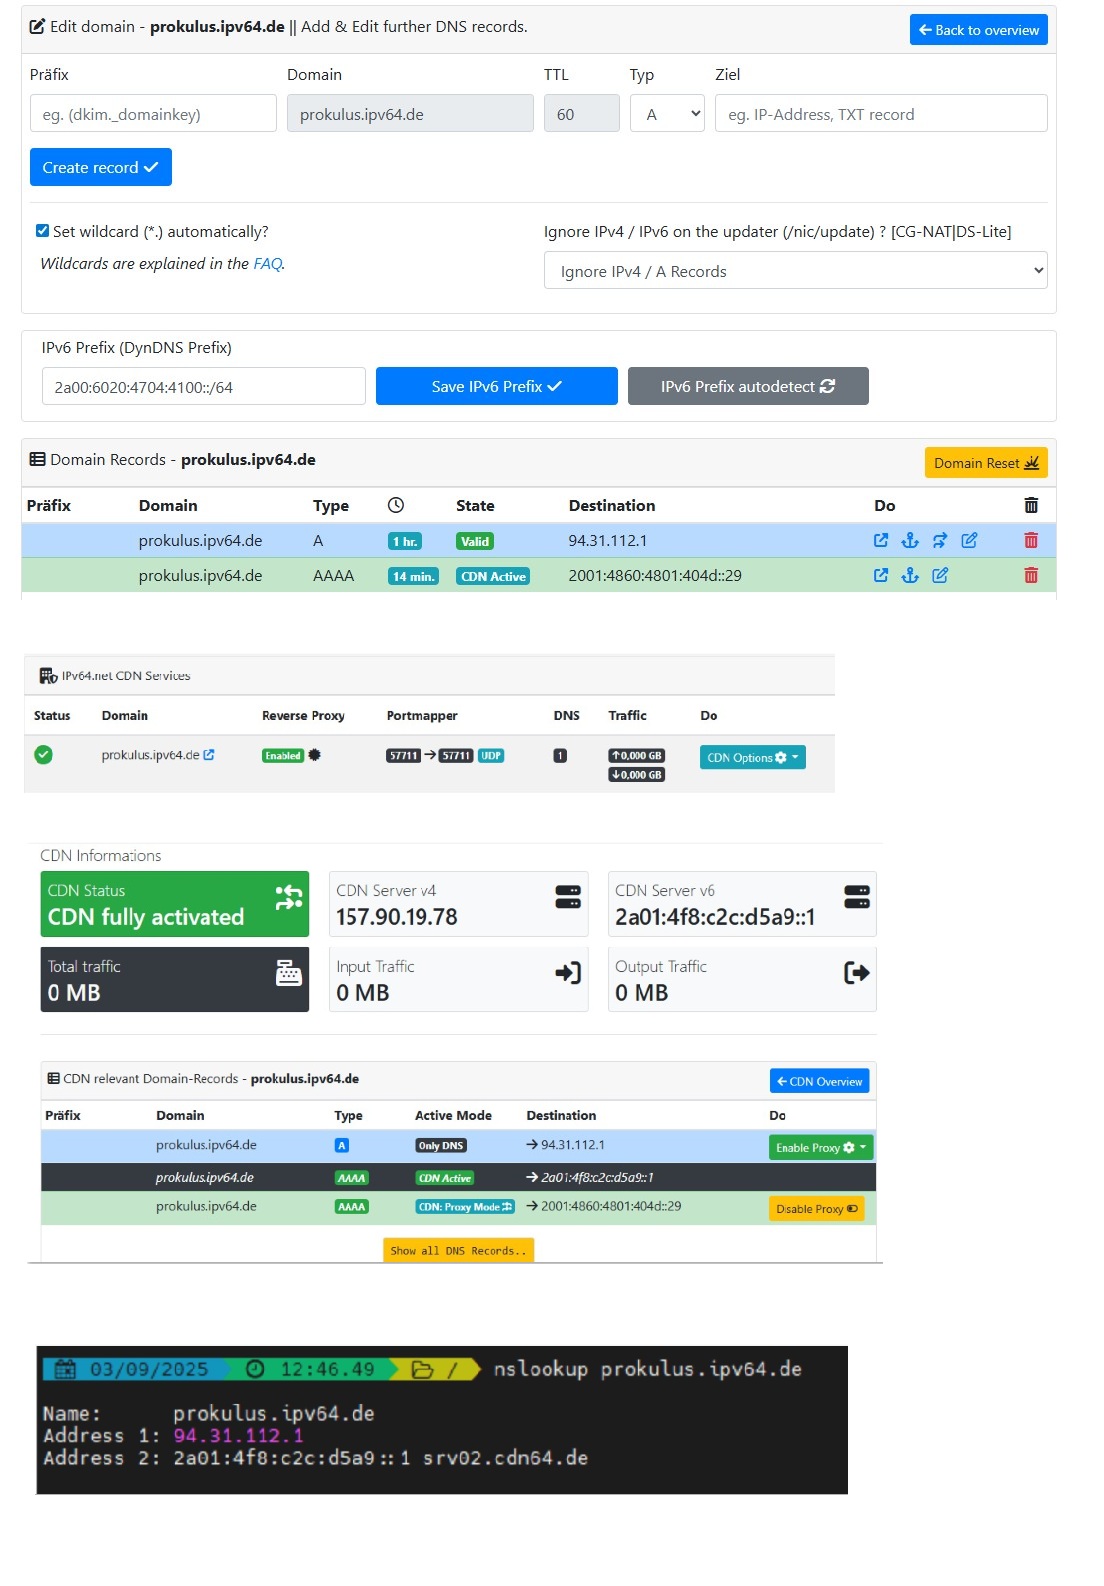
Task: Expand the Enable Proxy dropdown button
Action: 820,1148
